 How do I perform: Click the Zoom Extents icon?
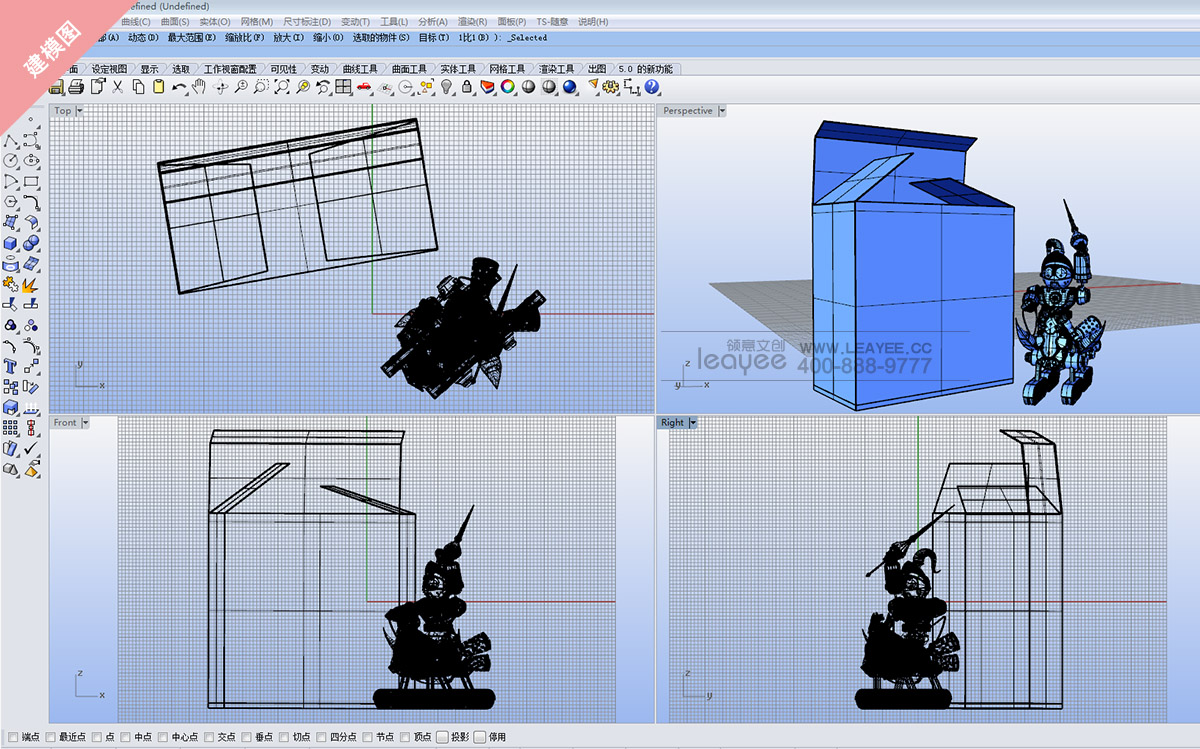click(x=282, y=88)
